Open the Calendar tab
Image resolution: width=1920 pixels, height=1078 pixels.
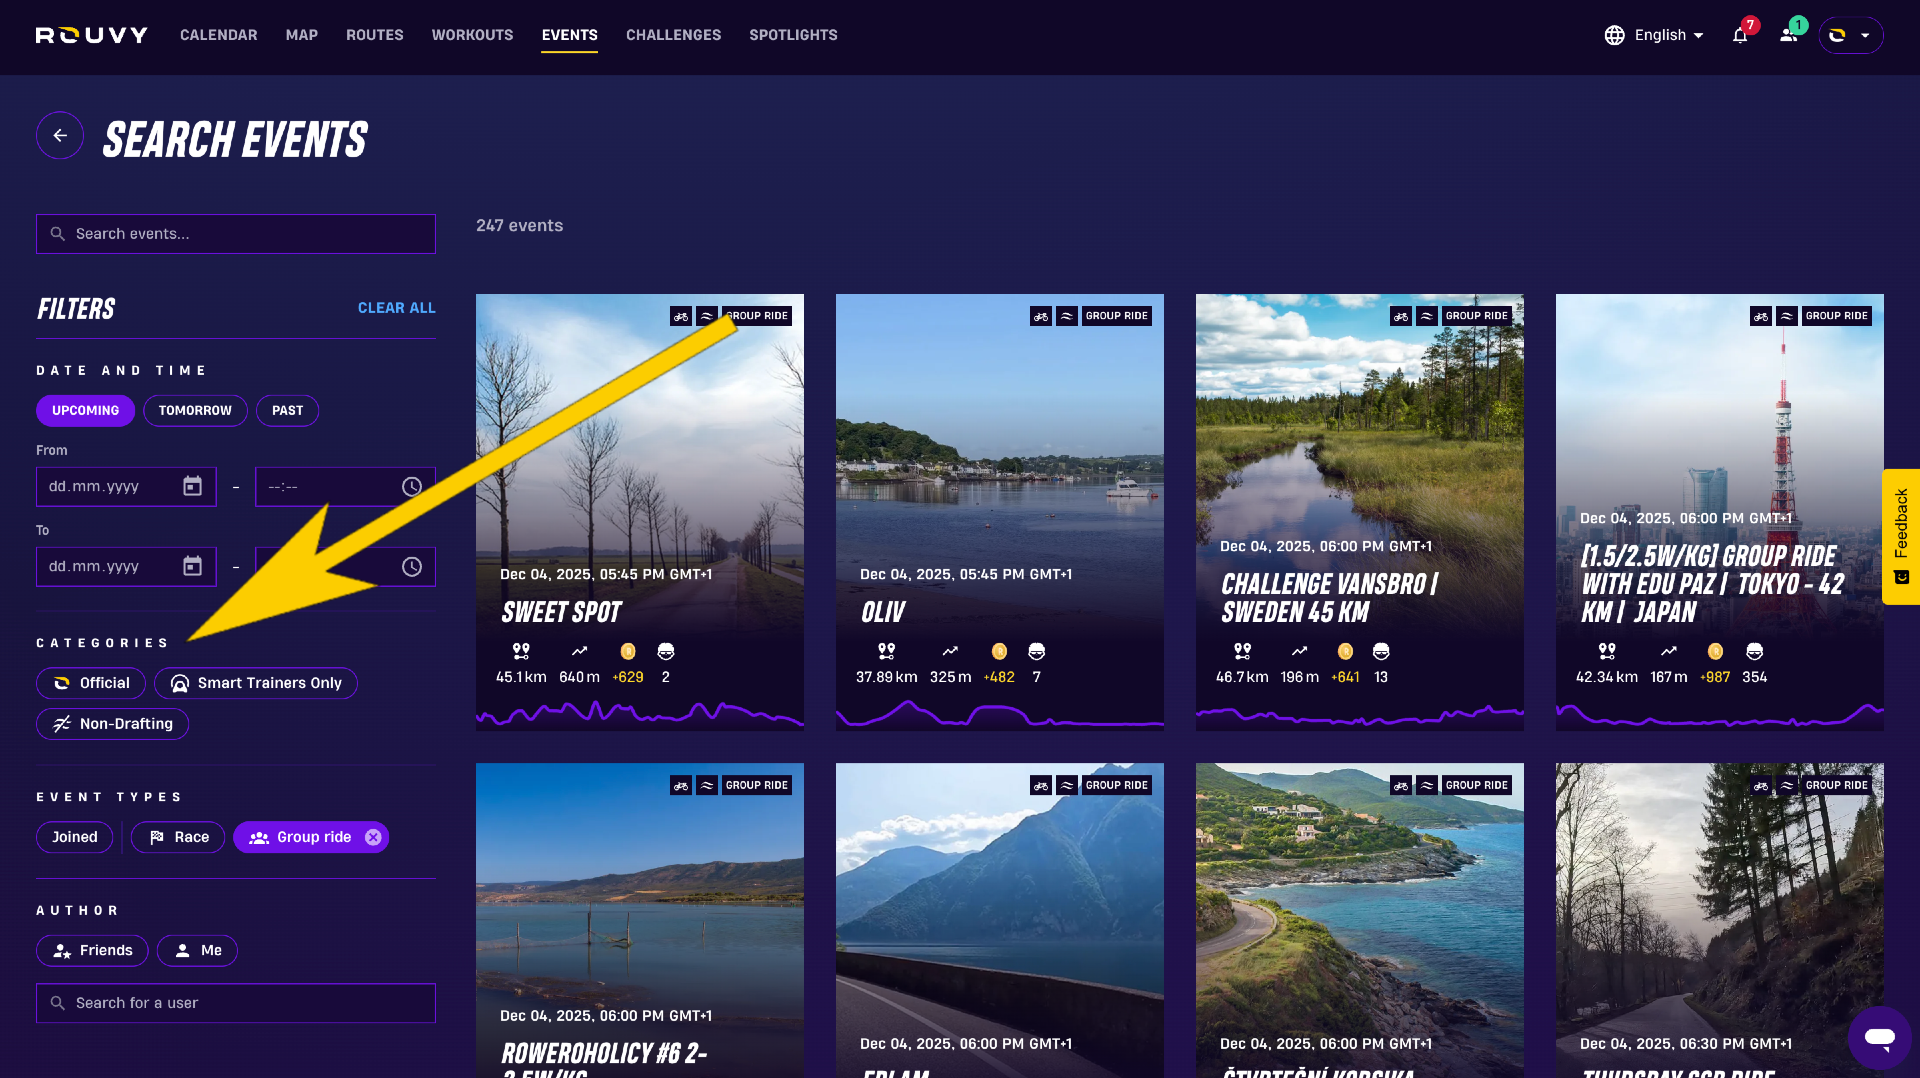coord(218,35)
